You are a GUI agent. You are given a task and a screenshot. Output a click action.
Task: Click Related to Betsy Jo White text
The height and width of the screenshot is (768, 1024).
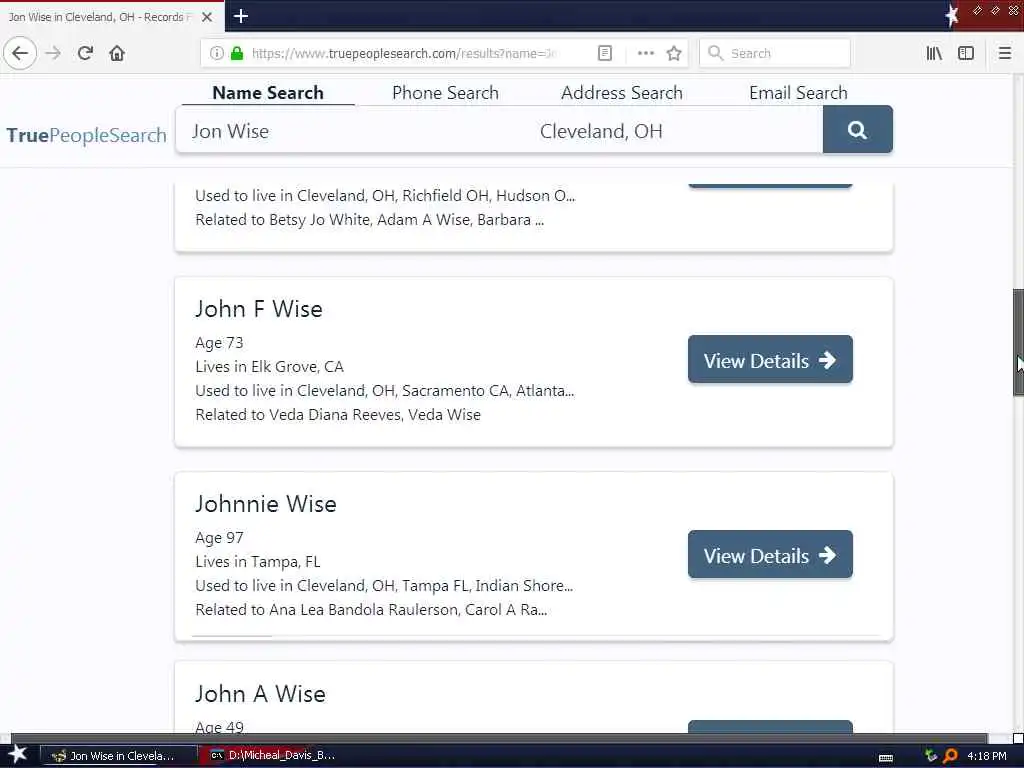370,220
